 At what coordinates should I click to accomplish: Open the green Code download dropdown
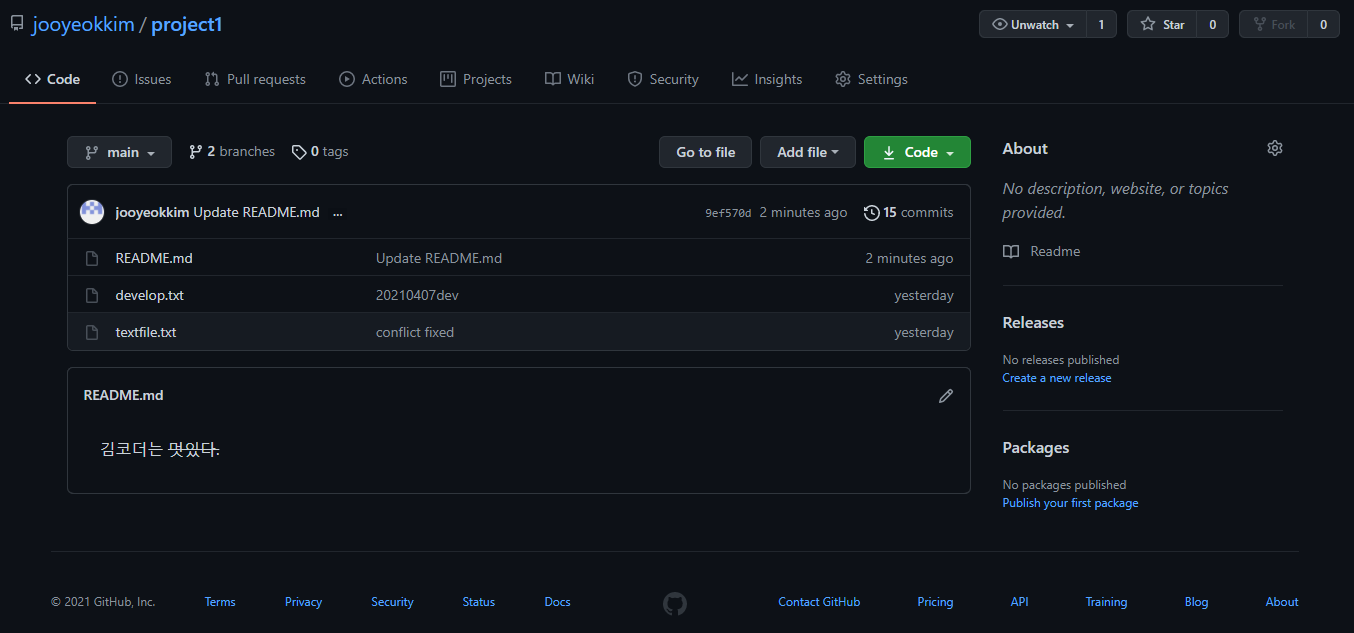917,152
